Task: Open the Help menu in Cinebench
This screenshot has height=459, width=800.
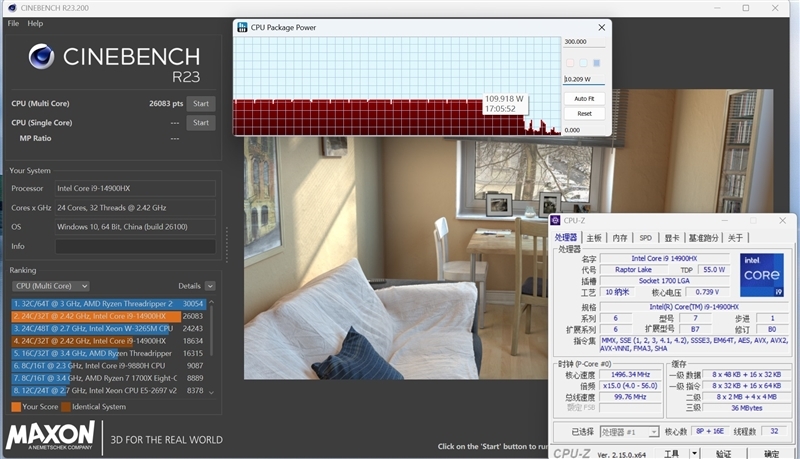Action: tap(35, 23)
